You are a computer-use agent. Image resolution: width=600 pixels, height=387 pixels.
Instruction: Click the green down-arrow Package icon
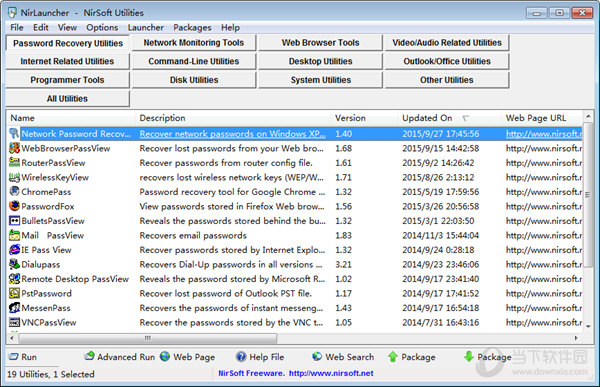point(469,357)
